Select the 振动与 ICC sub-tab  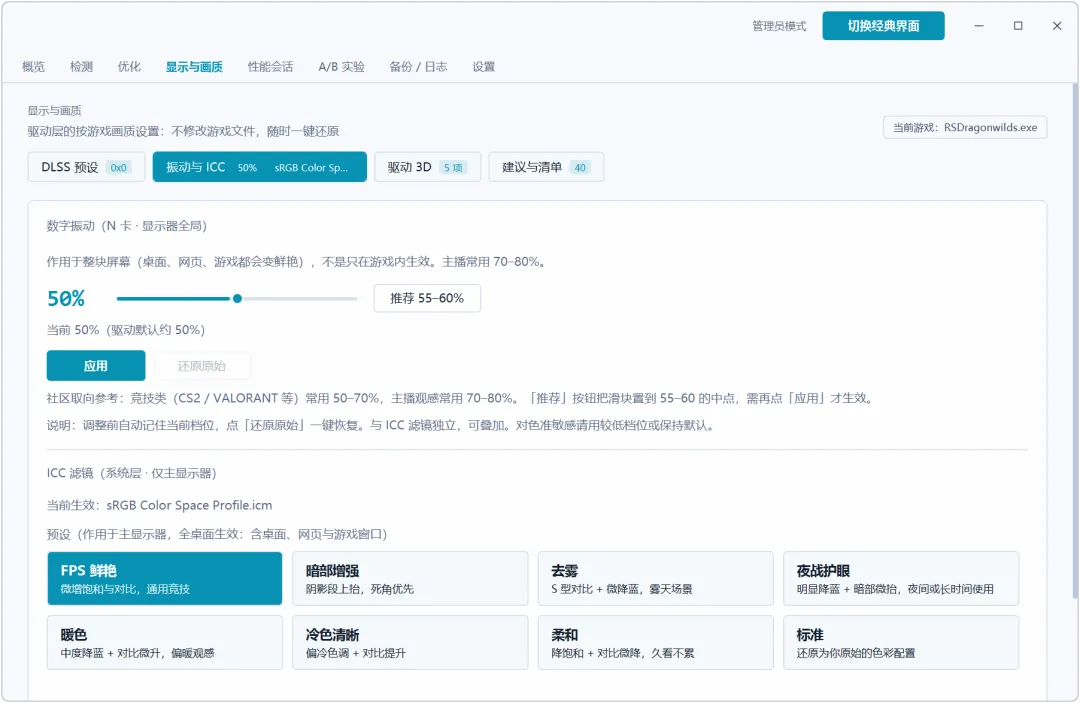(x=260, y=167)
